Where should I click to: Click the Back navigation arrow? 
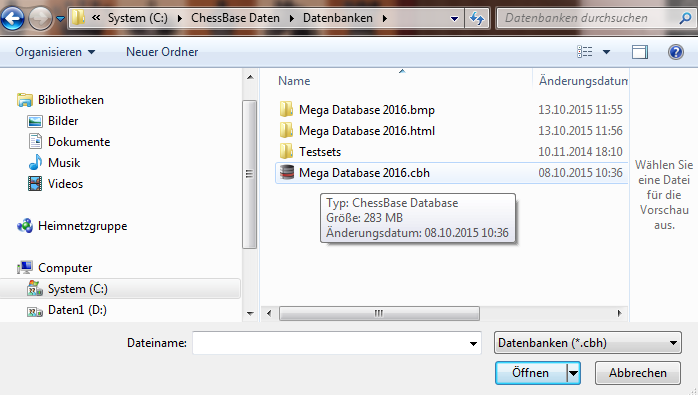[x=12, y=18]
